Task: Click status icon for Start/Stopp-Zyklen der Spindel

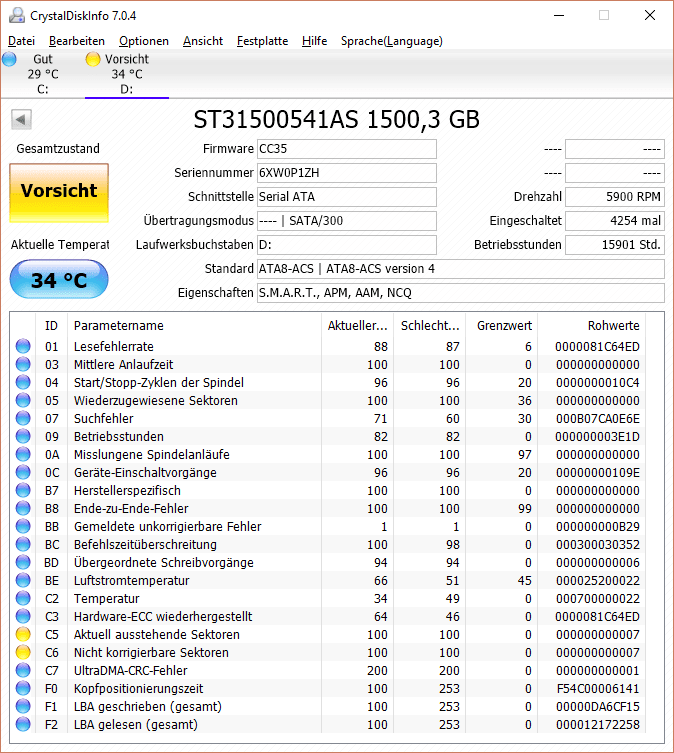Action: 23,382
